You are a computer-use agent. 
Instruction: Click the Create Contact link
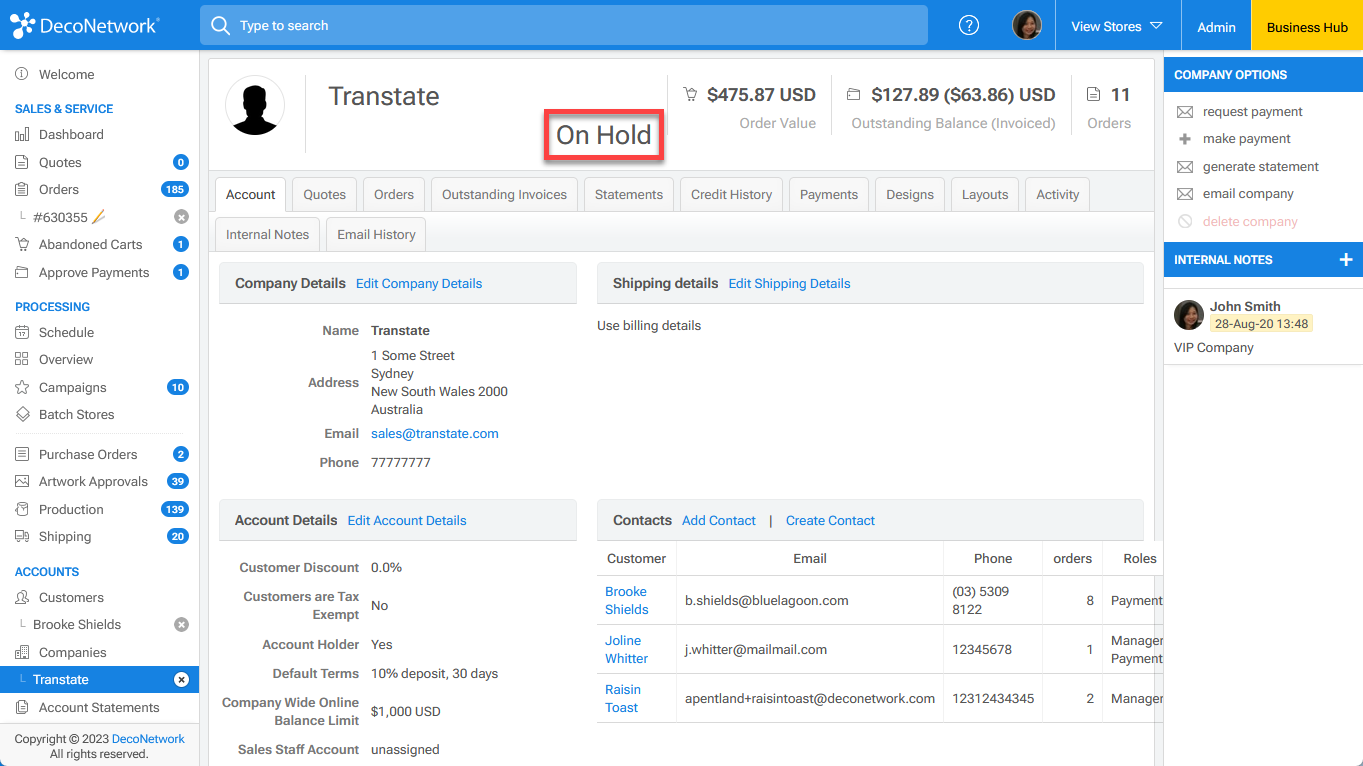tap(830, 521)
